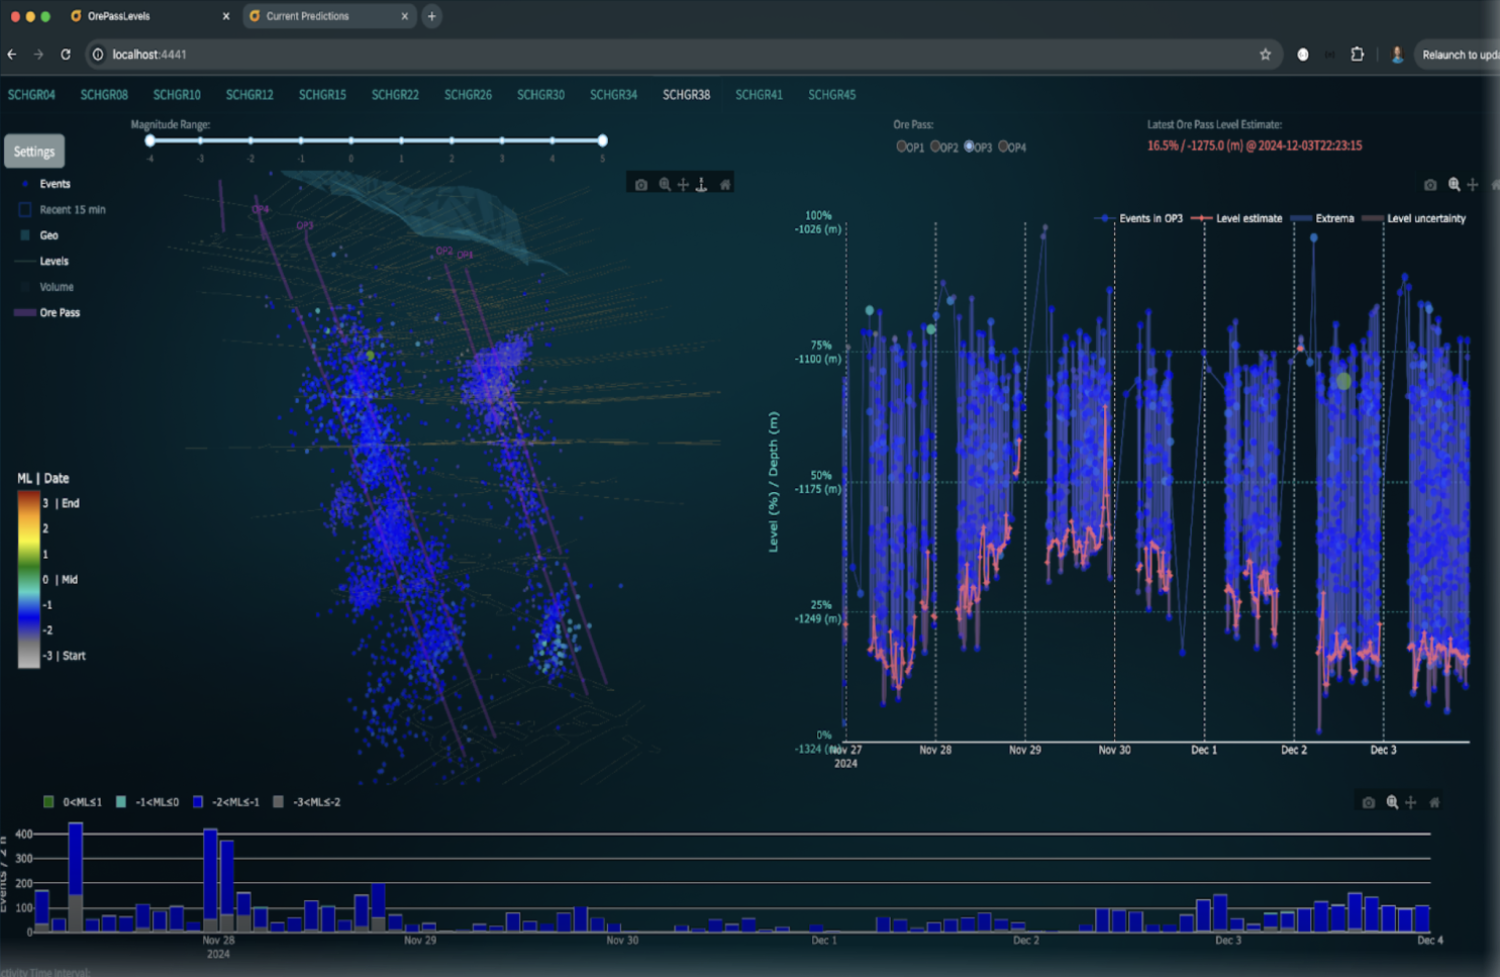This screenshot has width=1500, height=977.
Task: Click home icon on histogram toolbar
Action: tap(1434, 802)
